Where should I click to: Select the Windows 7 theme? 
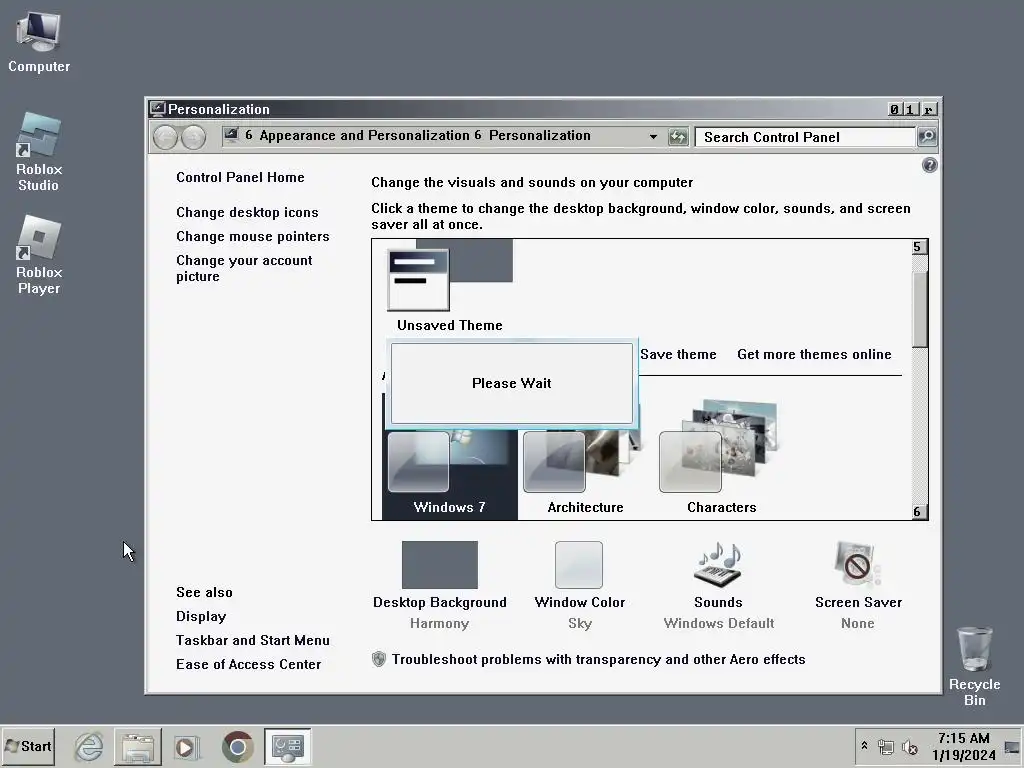tap(449, 475)
